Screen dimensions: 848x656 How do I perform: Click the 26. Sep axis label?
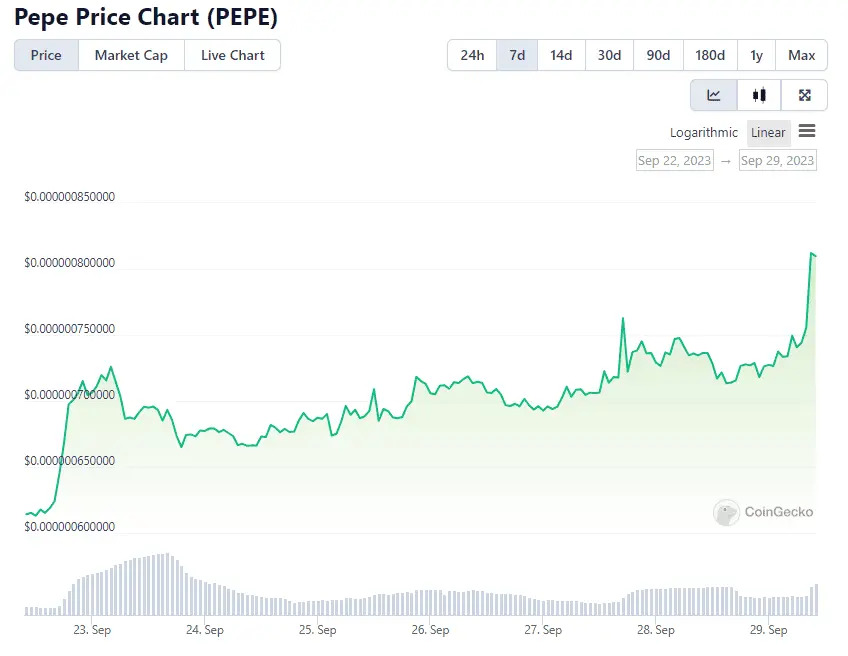[x=429, y=630]
